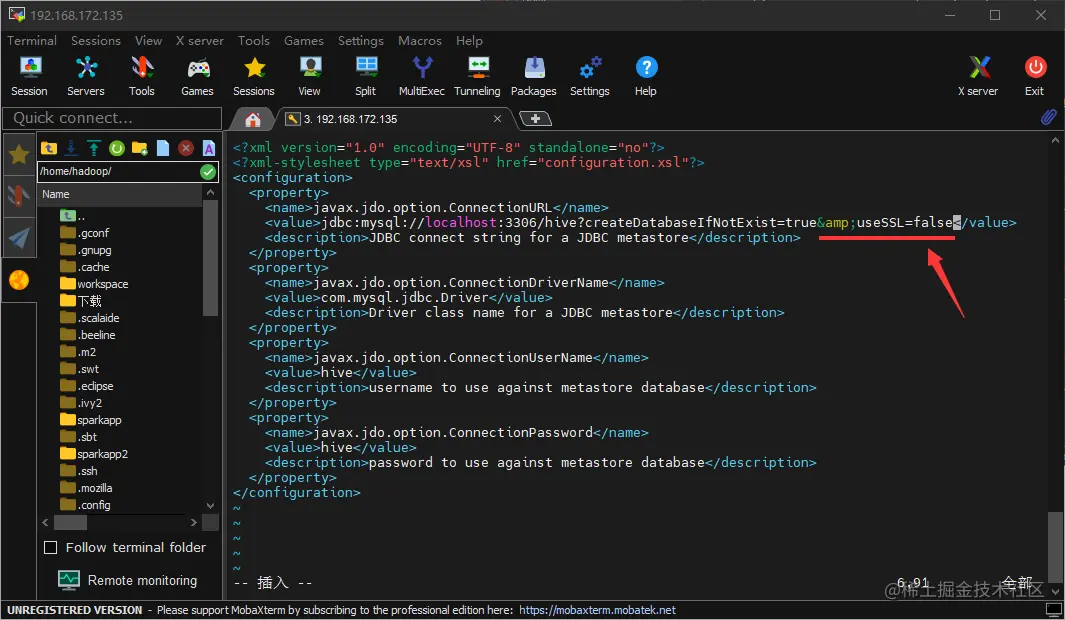Select the .gconf folder

point(85,233)
